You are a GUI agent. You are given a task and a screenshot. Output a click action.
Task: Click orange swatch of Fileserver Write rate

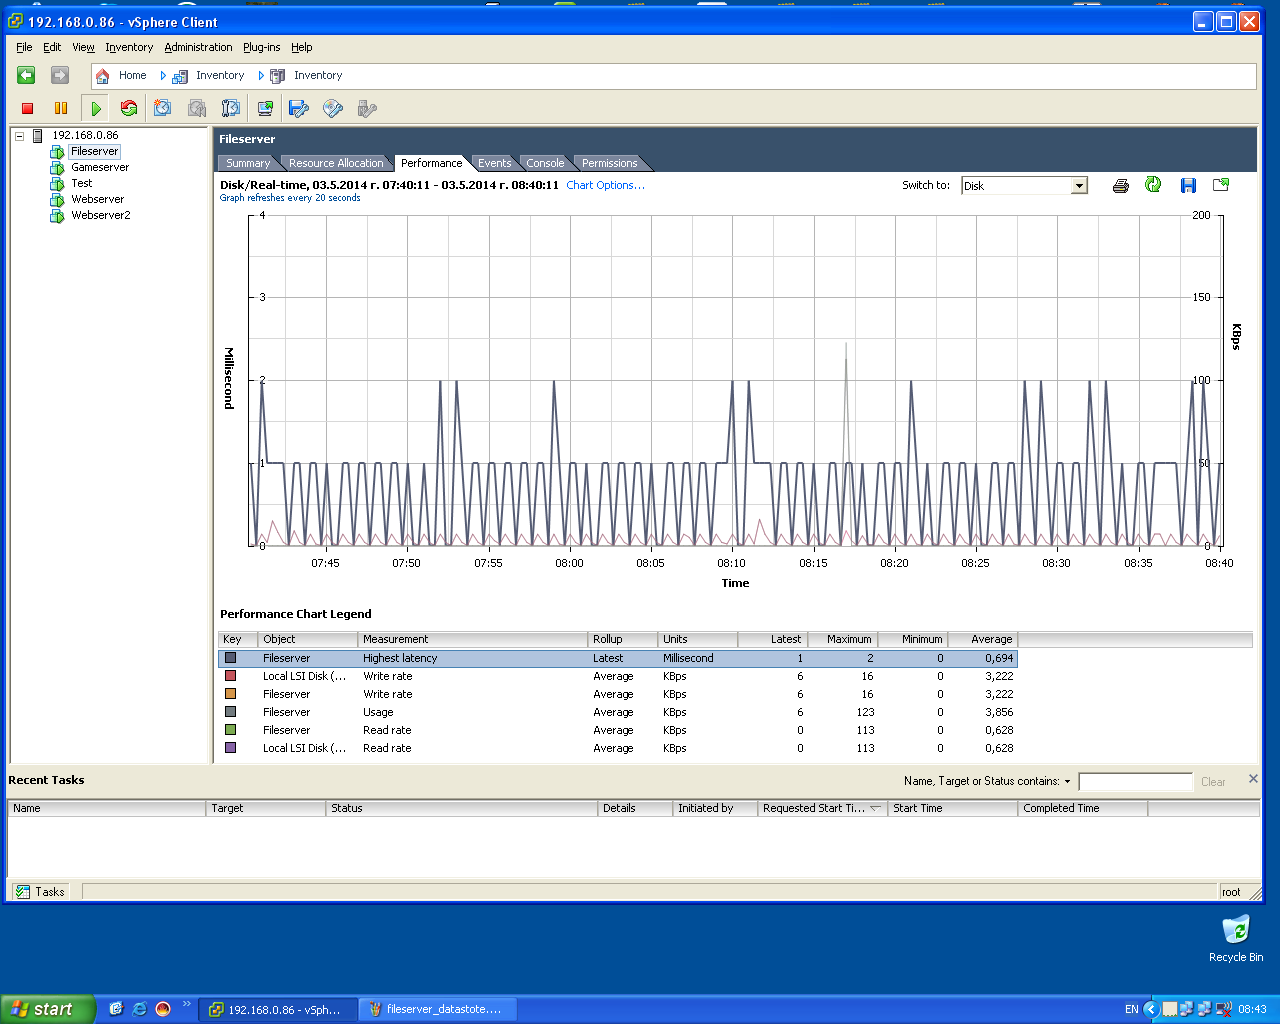pos(230,694)
